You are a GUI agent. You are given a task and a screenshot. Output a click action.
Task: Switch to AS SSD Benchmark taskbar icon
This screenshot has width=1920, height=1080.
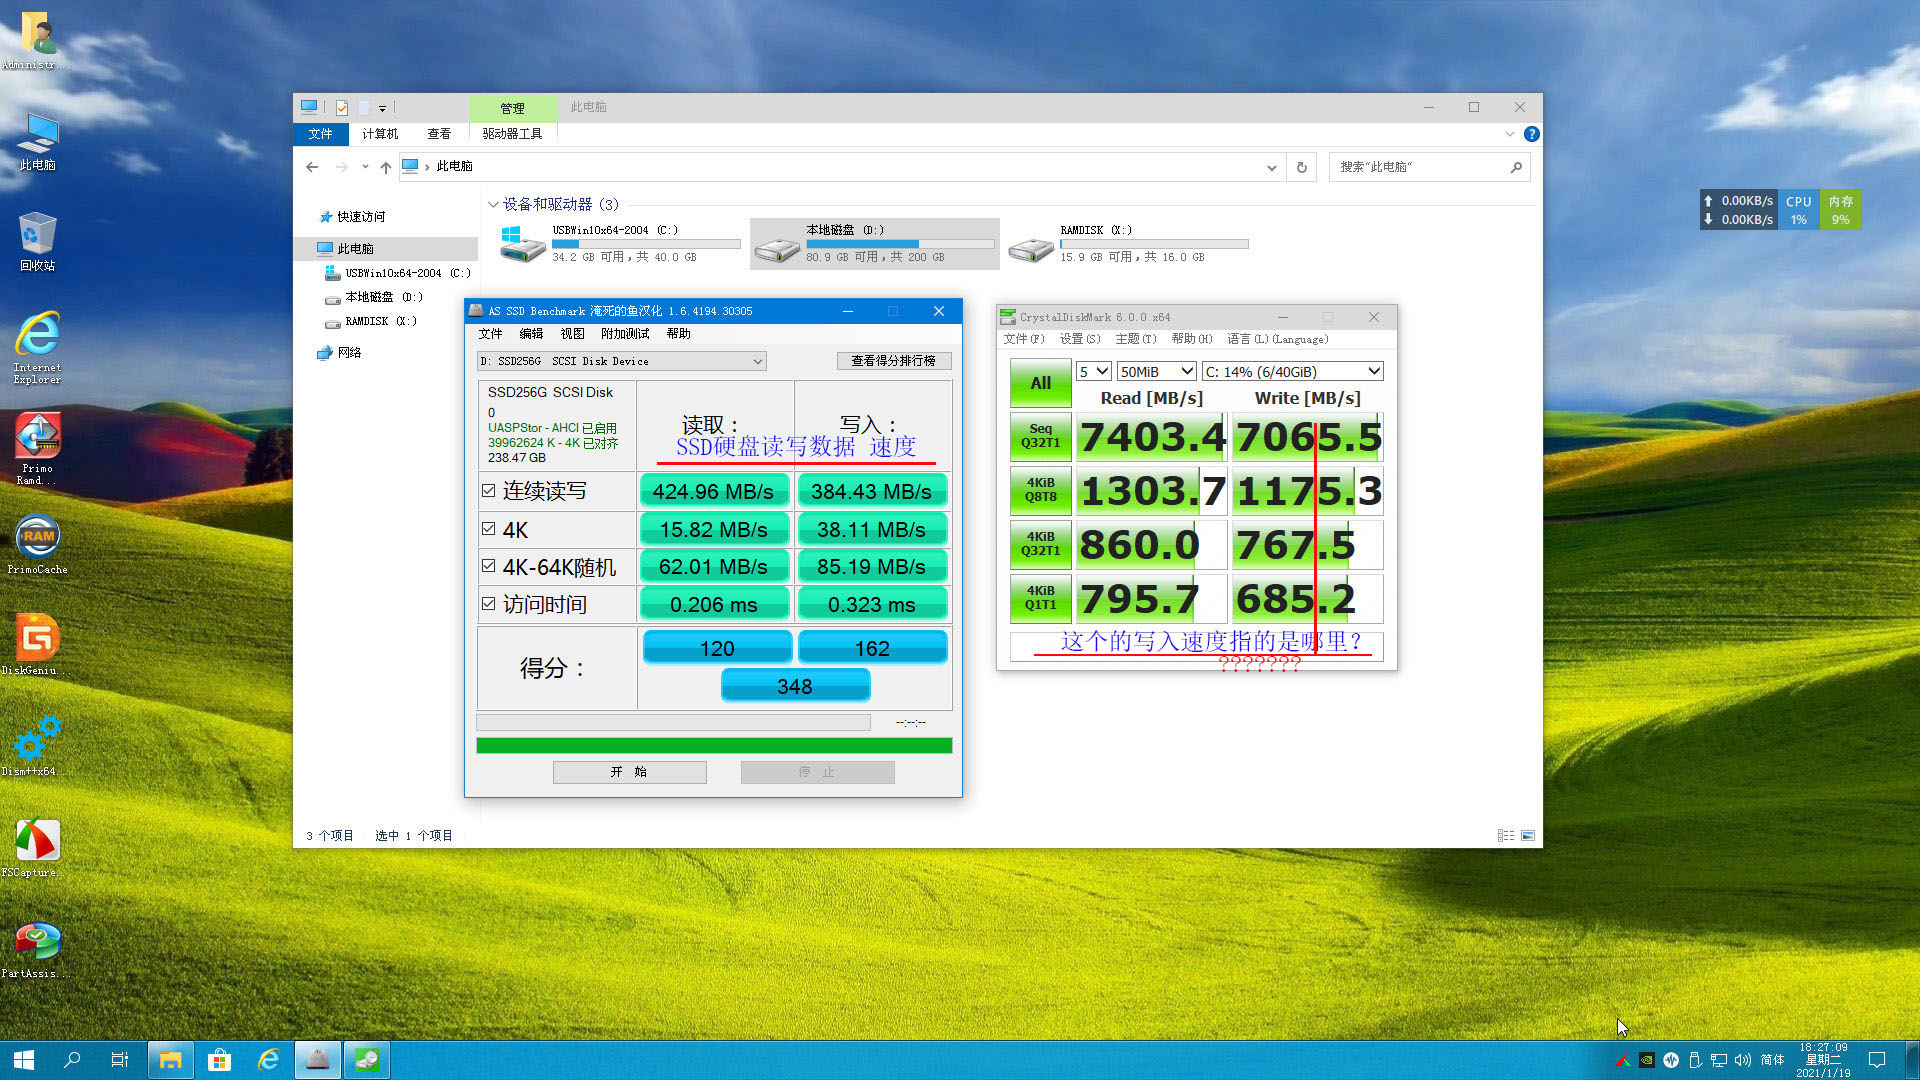[x=318, y=1060]
